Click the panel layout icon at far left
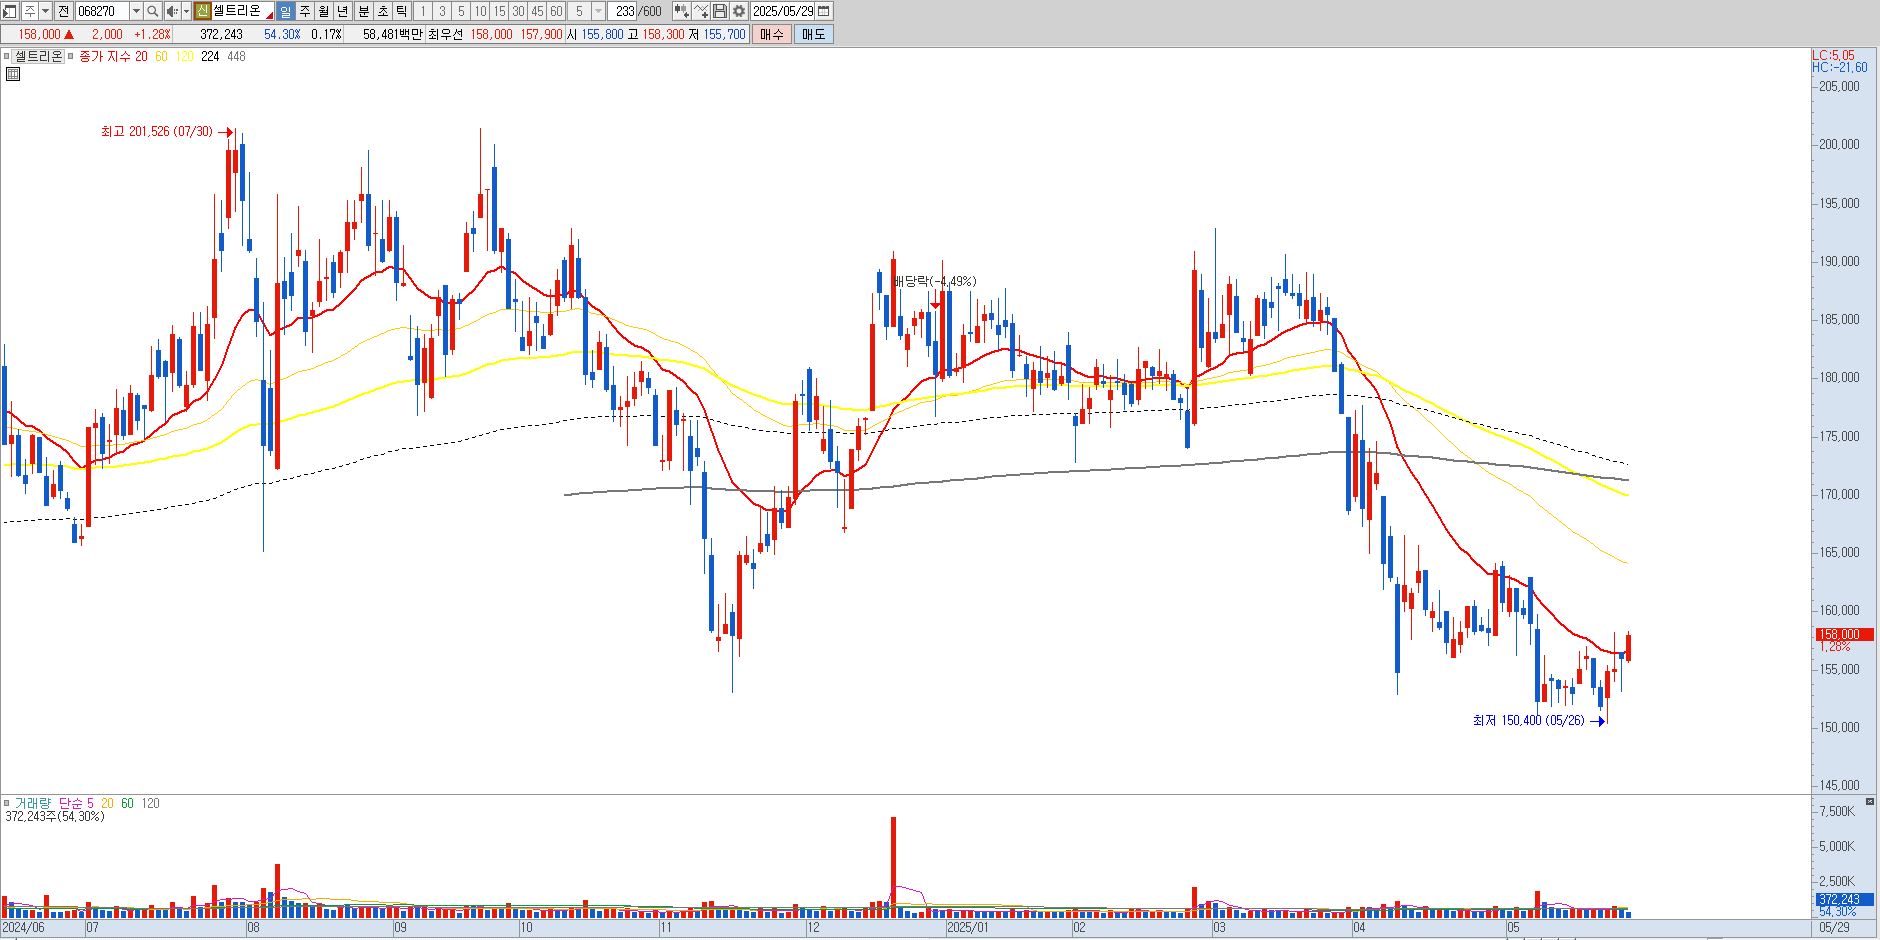The image size is (1880, 940). [x=9, y=11]
